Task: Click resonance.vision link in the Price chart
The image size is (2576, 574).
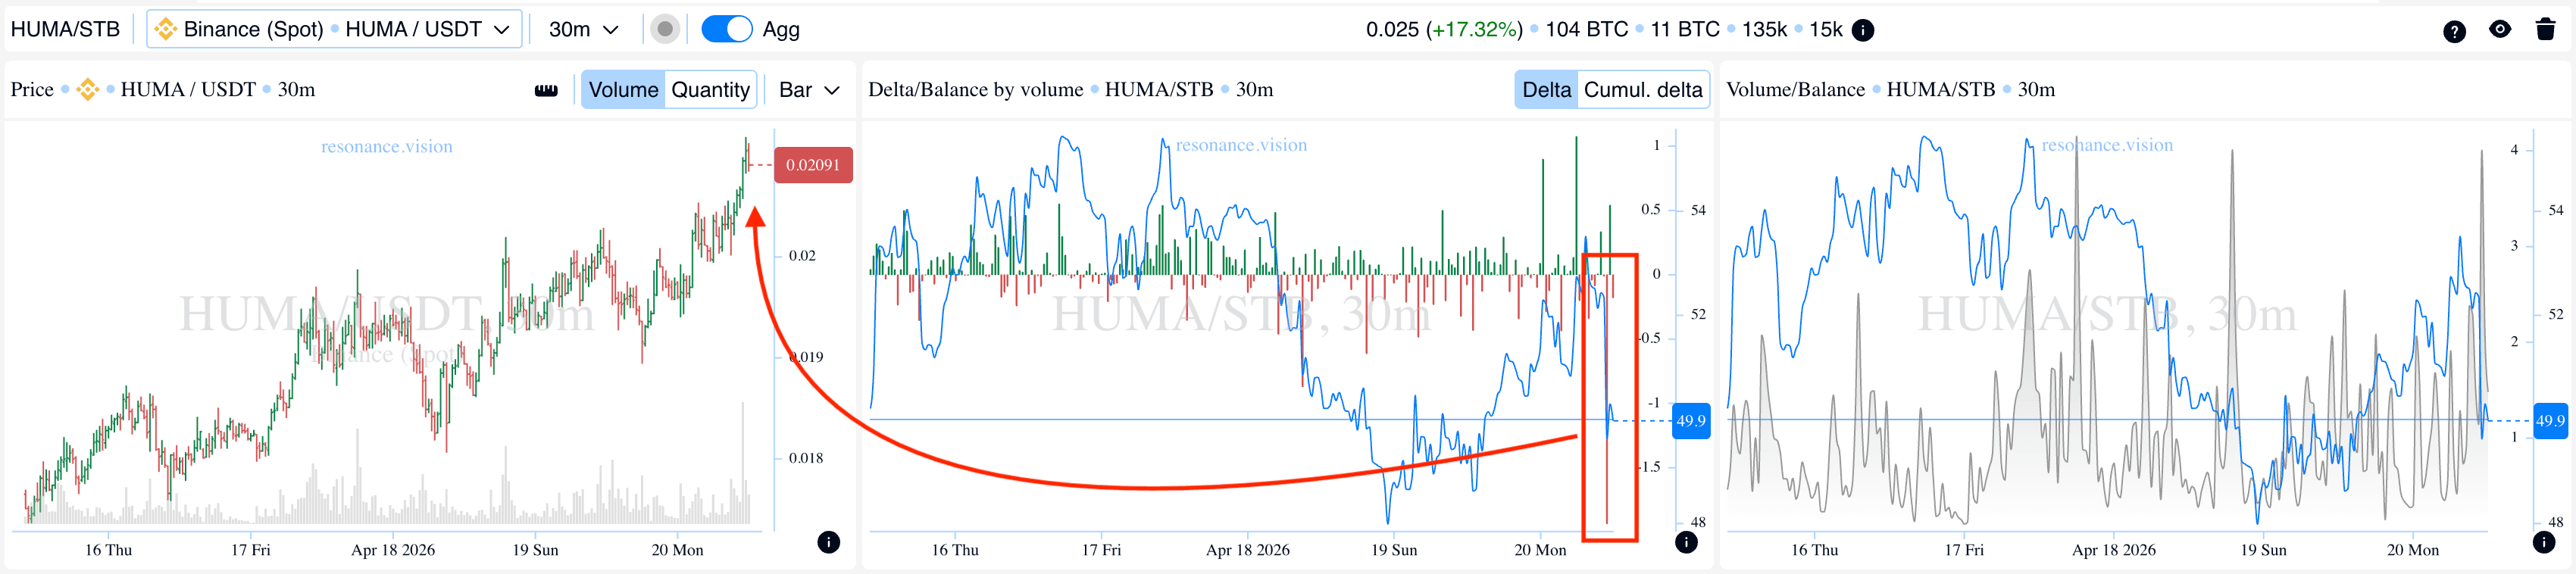Action: pos(386,147)
